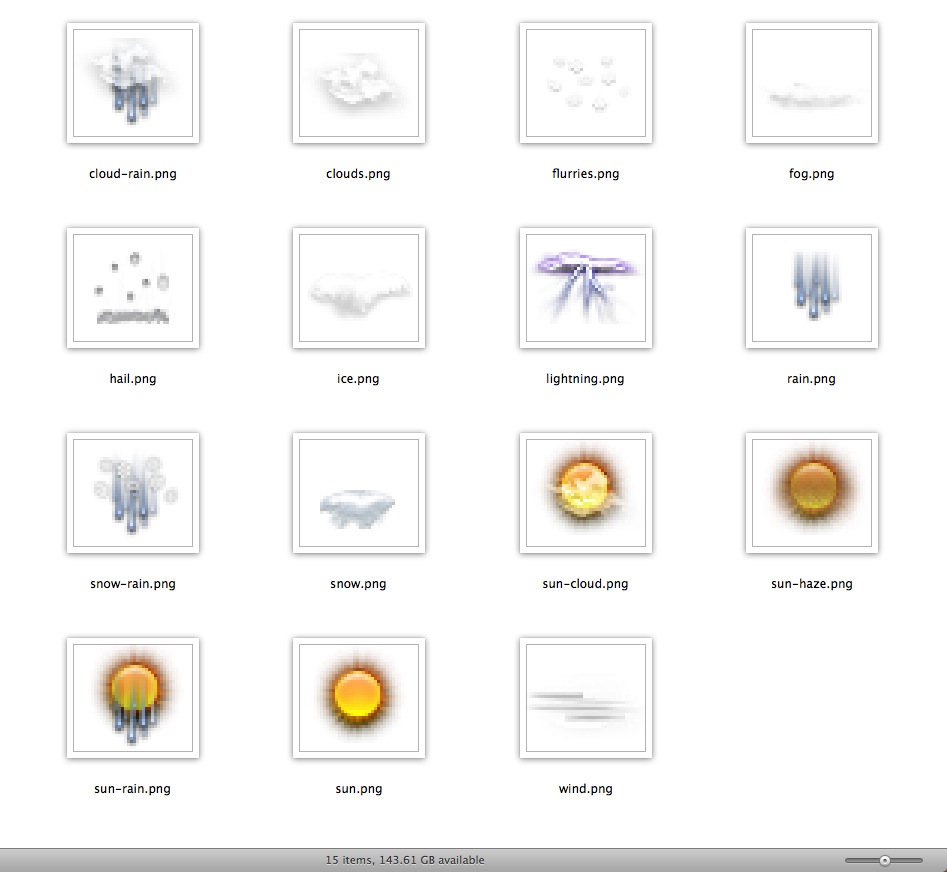Select the rain.png thumbnail icon

[x=812, y=288]
